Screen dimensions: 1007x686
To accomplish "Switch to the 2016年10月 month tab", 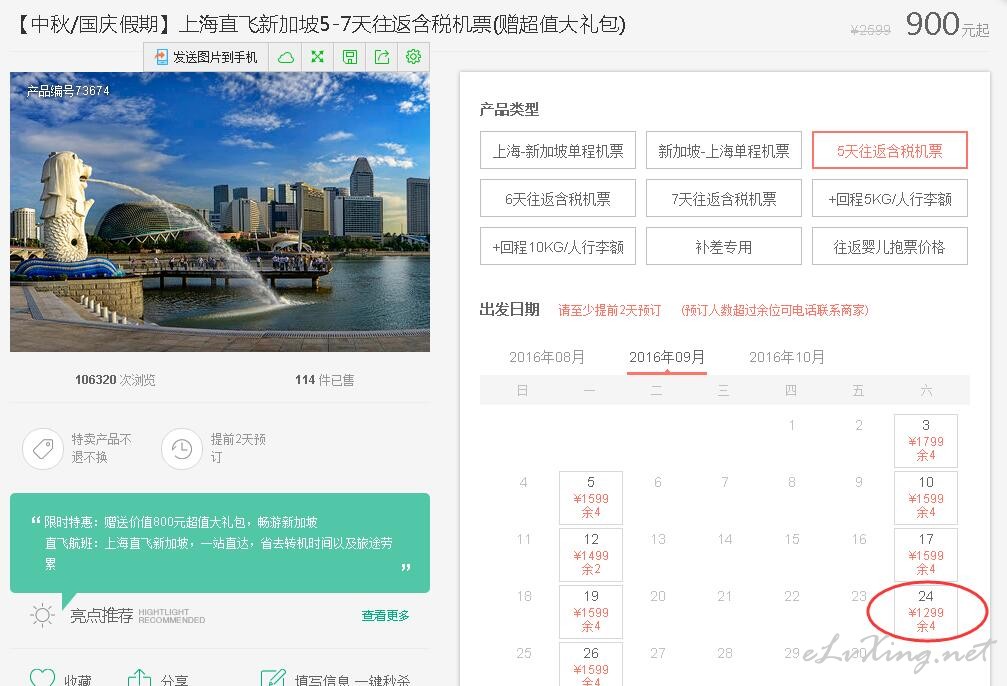I will 787,357.
